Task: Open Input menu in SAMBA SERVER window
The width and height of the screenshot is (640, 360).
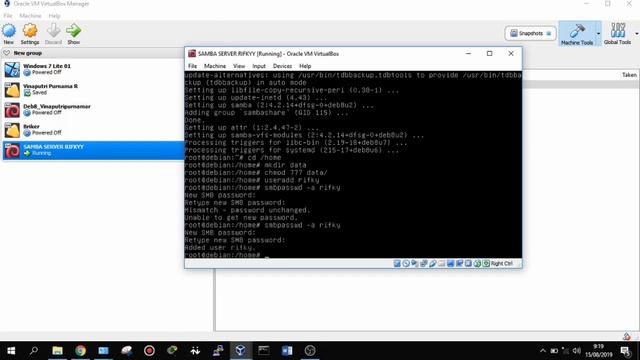Action: pos(259,66)
